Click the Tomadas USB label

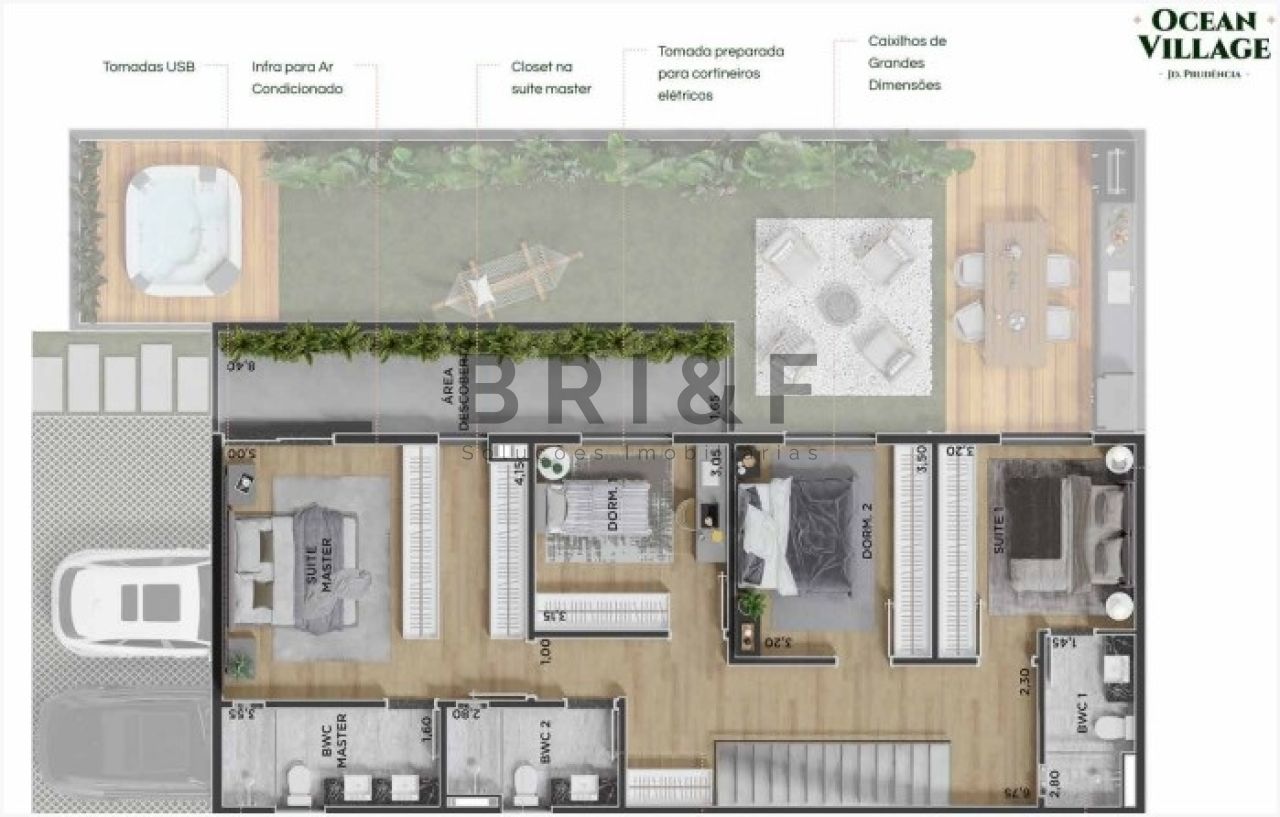tap(149, 67)
